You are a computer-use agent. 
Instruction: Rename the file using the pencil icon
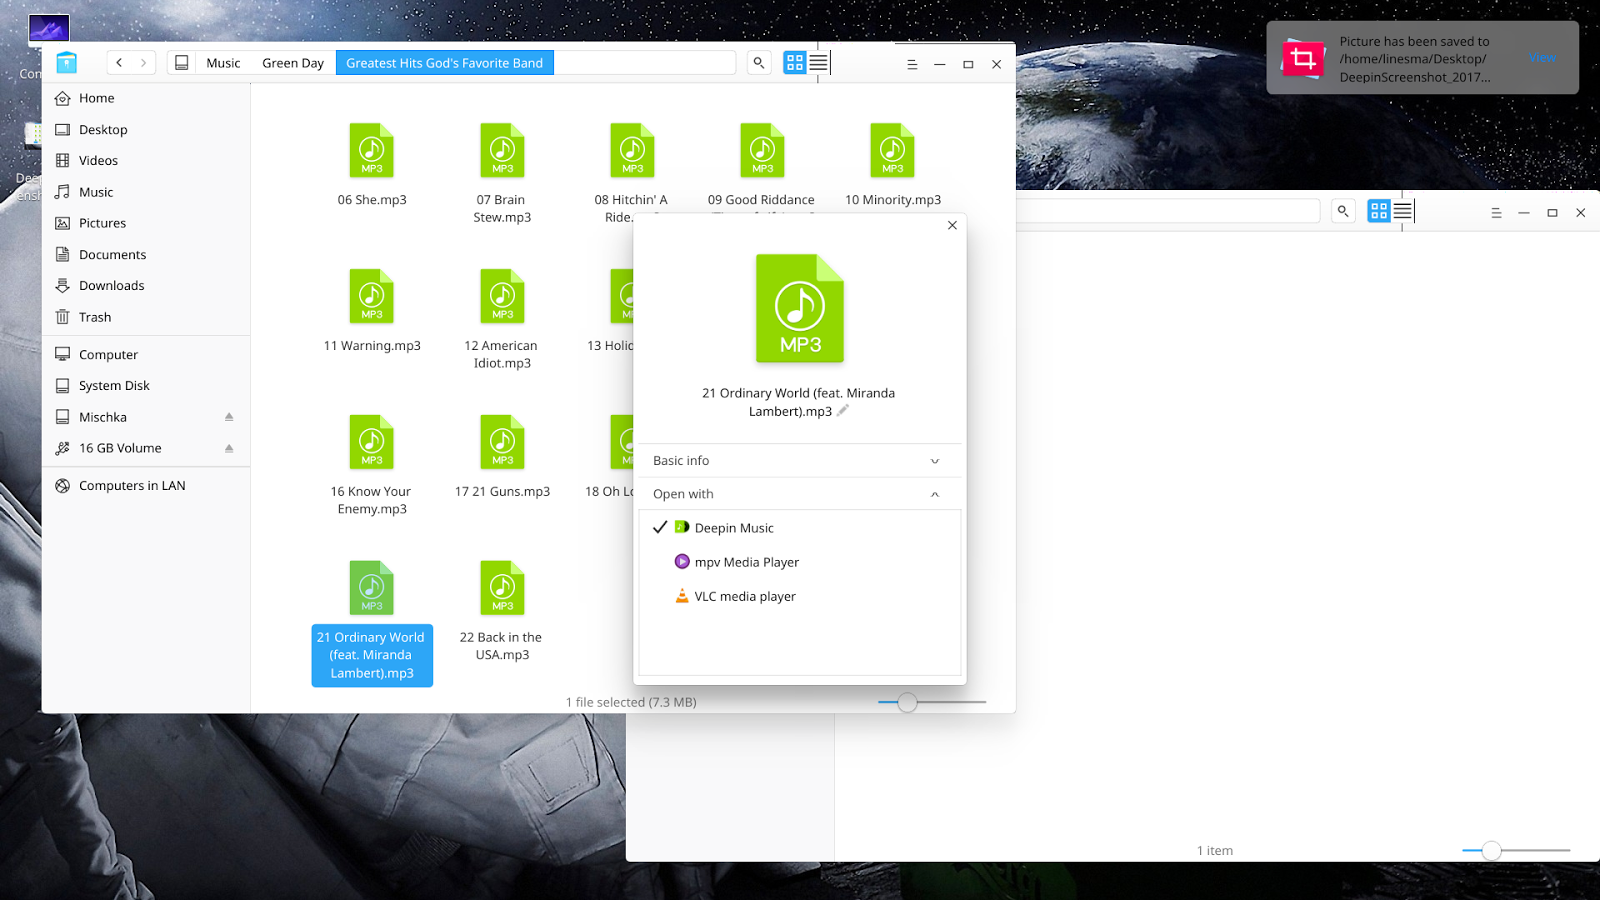(x=843, y=410)
